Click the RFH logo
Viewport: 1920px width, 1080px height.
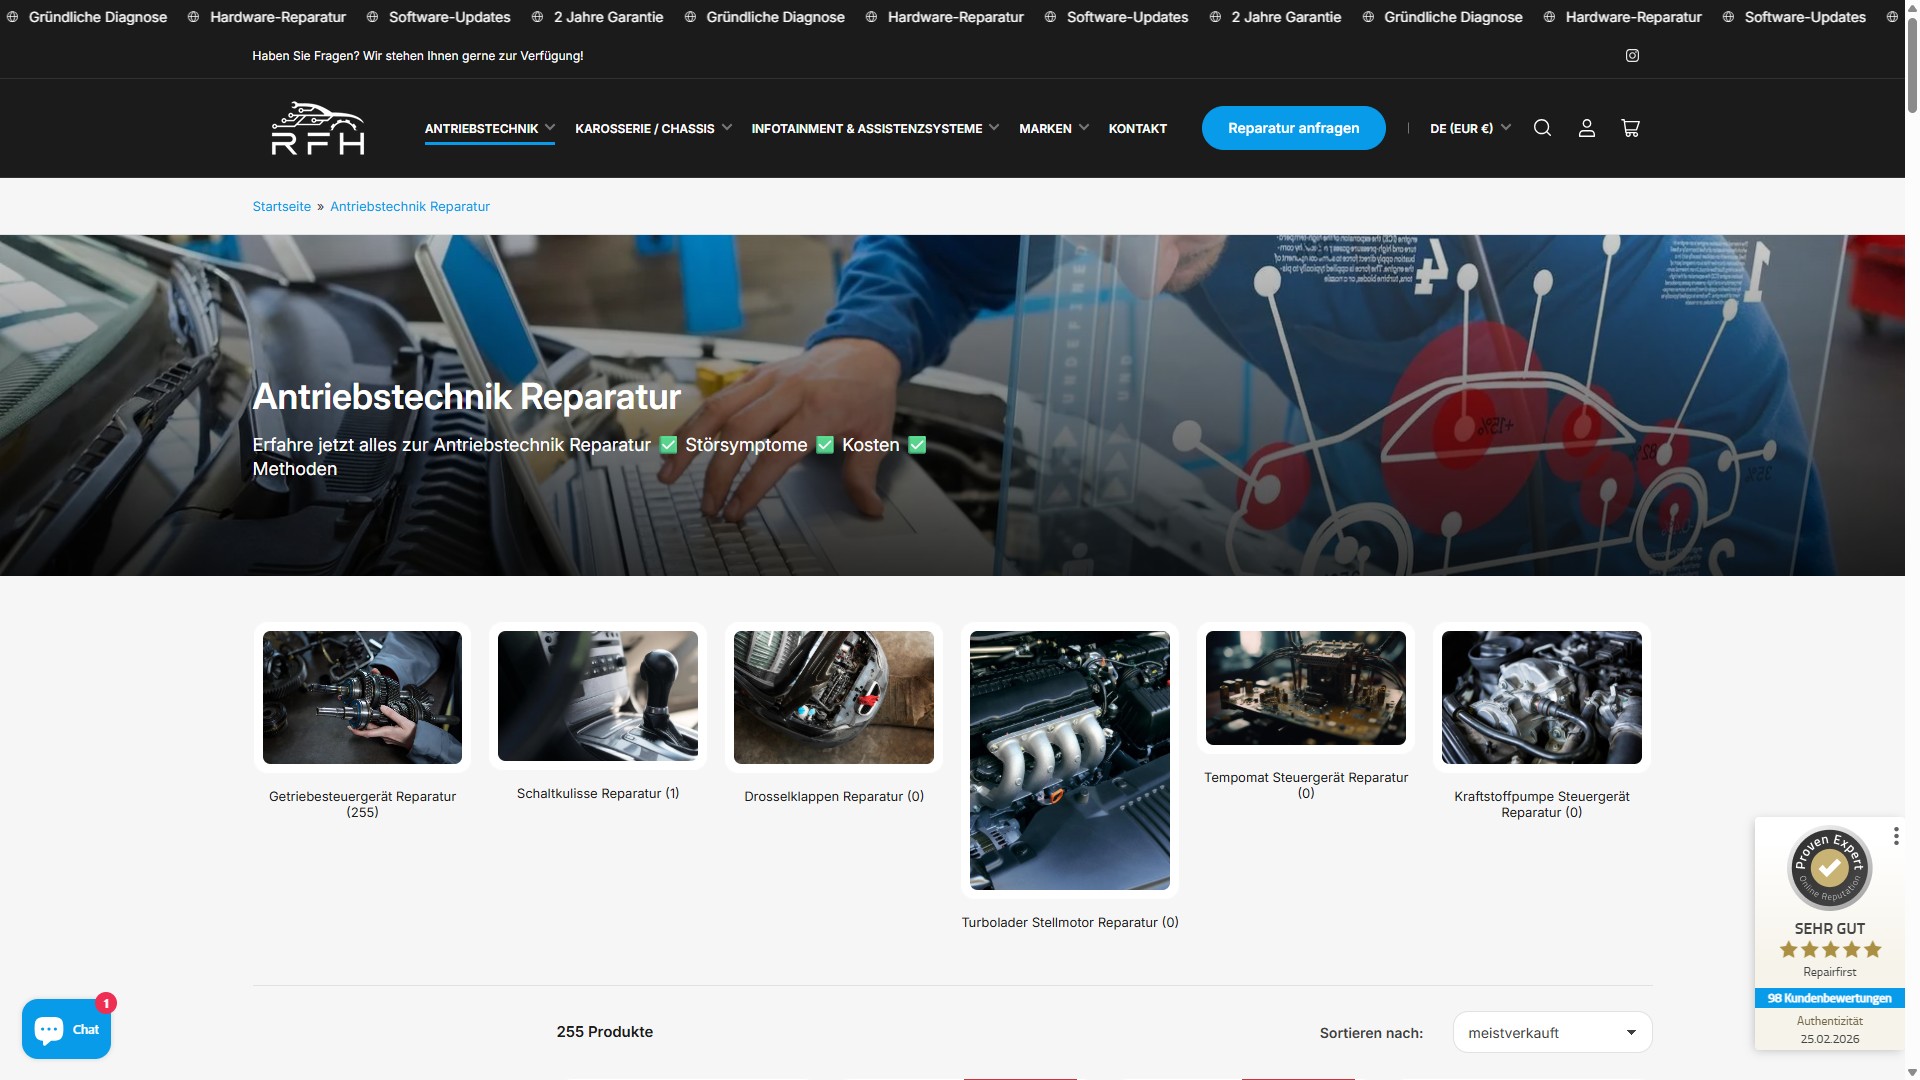tap(318, 128)
